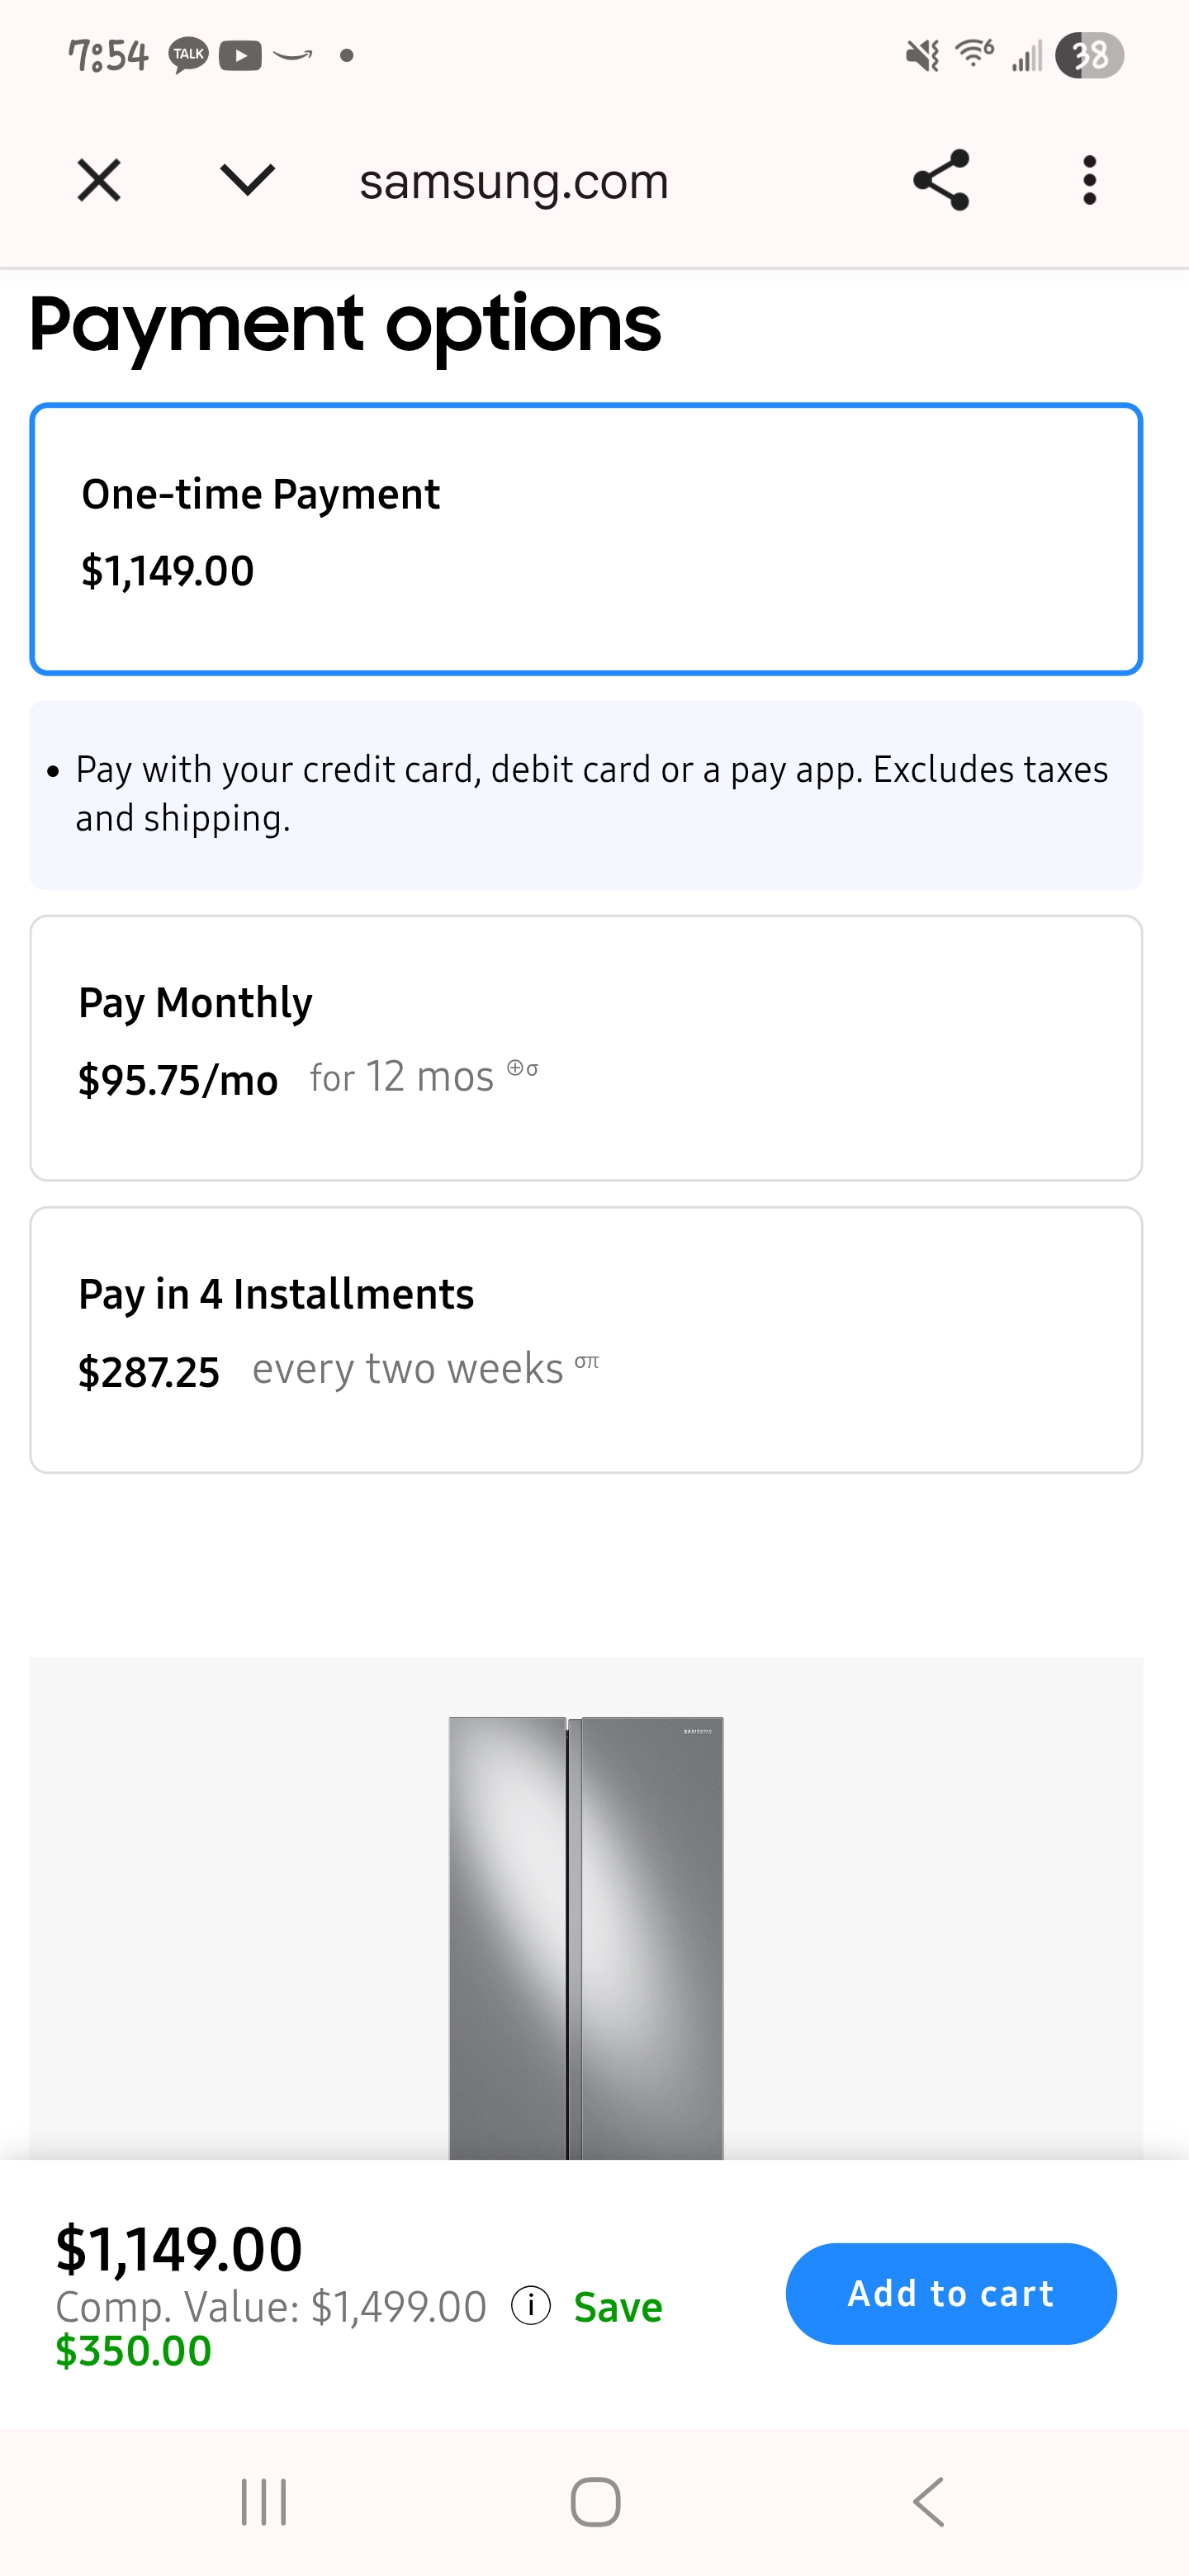This screenshot has width=1189, height=2576.
Task: Tap the installments footnote superscript
Action: point(587,1361)
